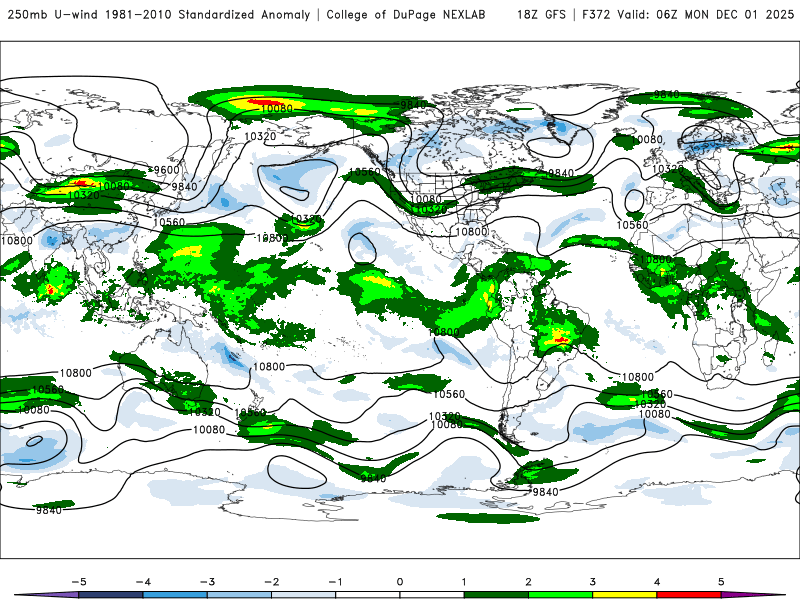Image resolution: width=800 pixels, height=600 pixels.
Task: Click the red anomaly core over South America
Action: (x=560, y=339)
